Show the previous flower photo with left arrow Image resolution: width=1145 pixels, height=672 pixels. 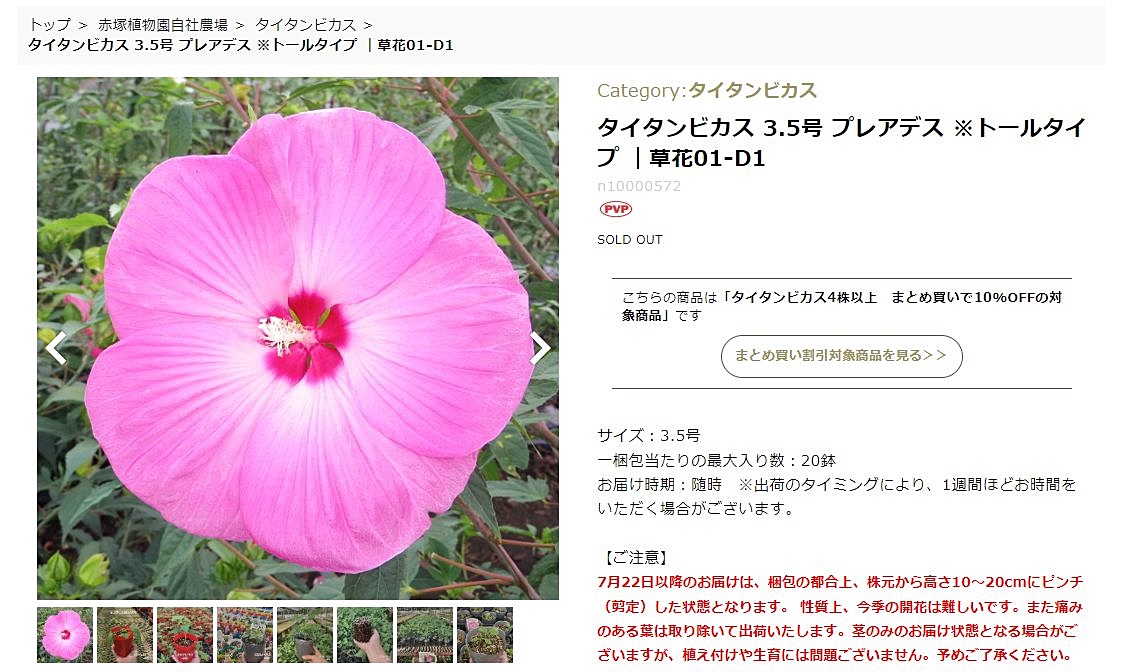point(56,348)
